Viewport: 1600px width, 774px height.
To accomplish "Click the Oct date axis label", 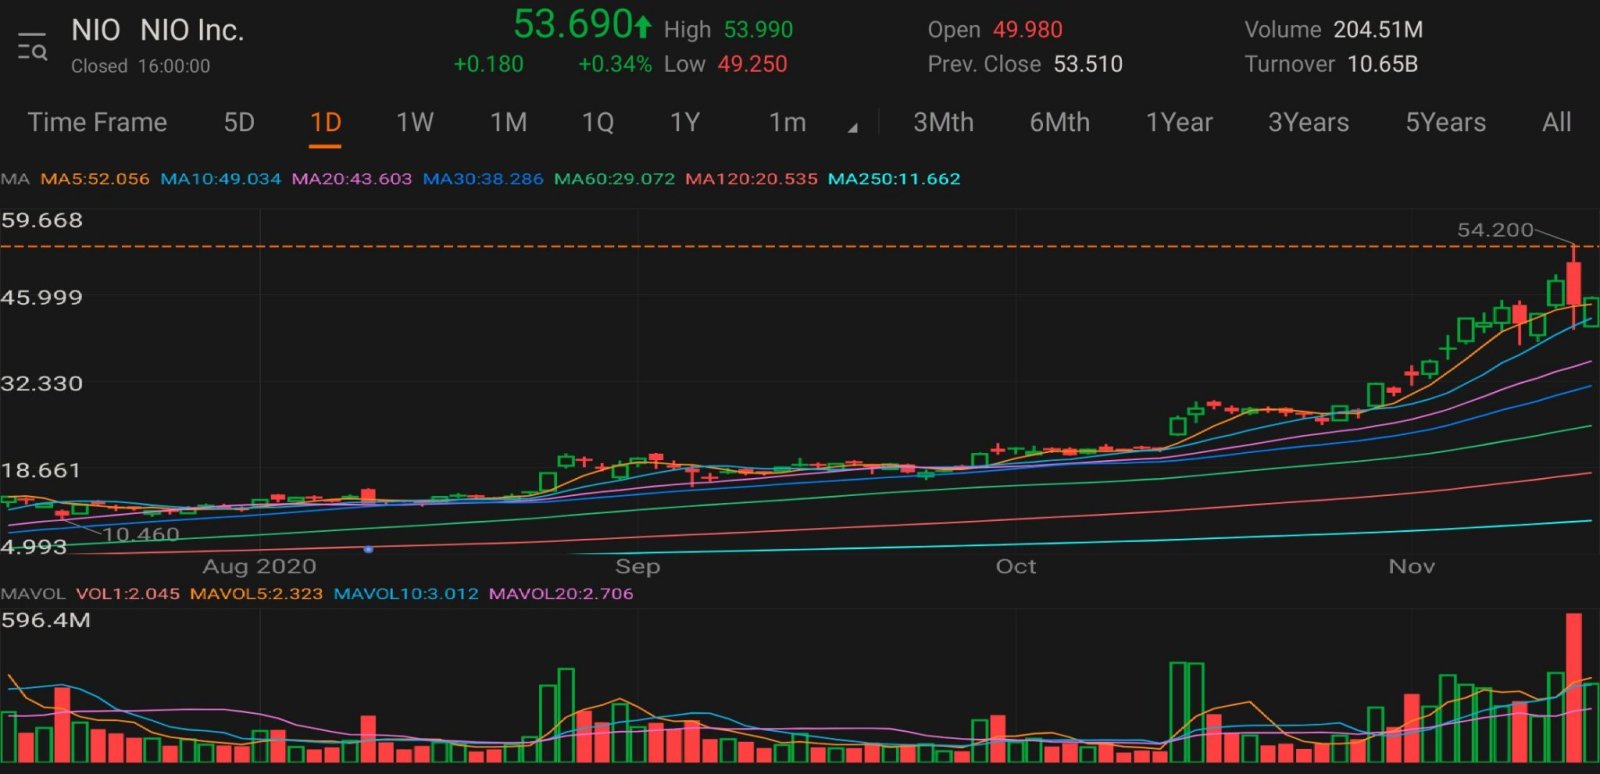I will click(x=1016, y=567).
